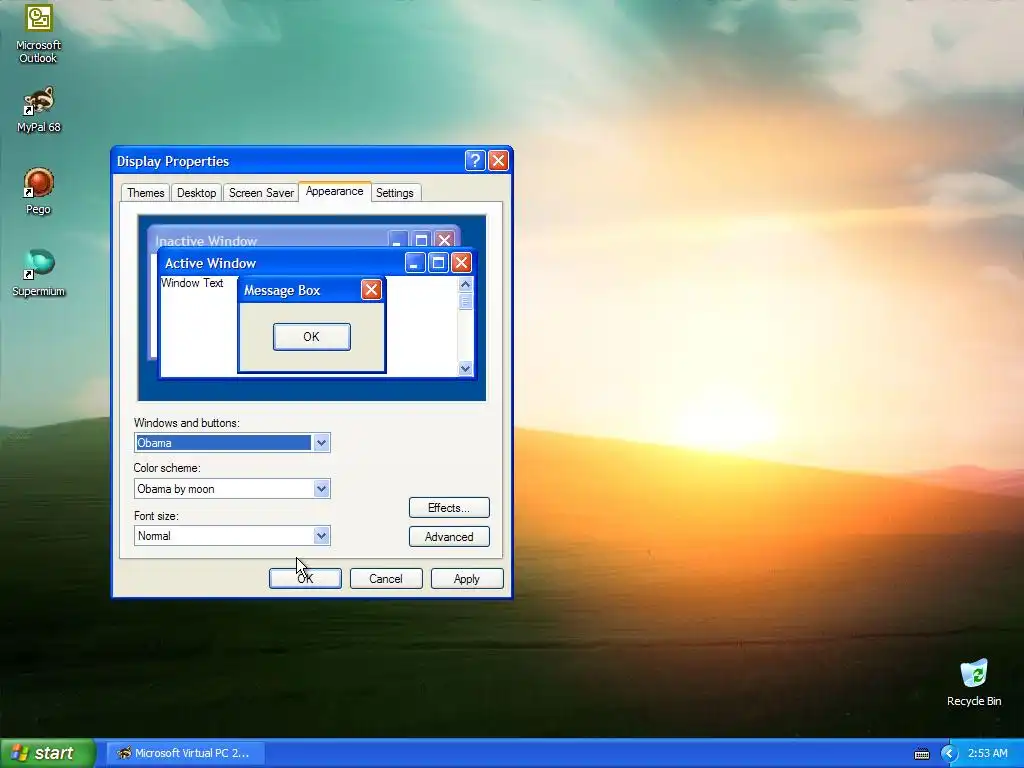The width and height of the screenshot is (1024, 768).
Task: Click the preview scrollbar thumb
Action: (466, 301)
